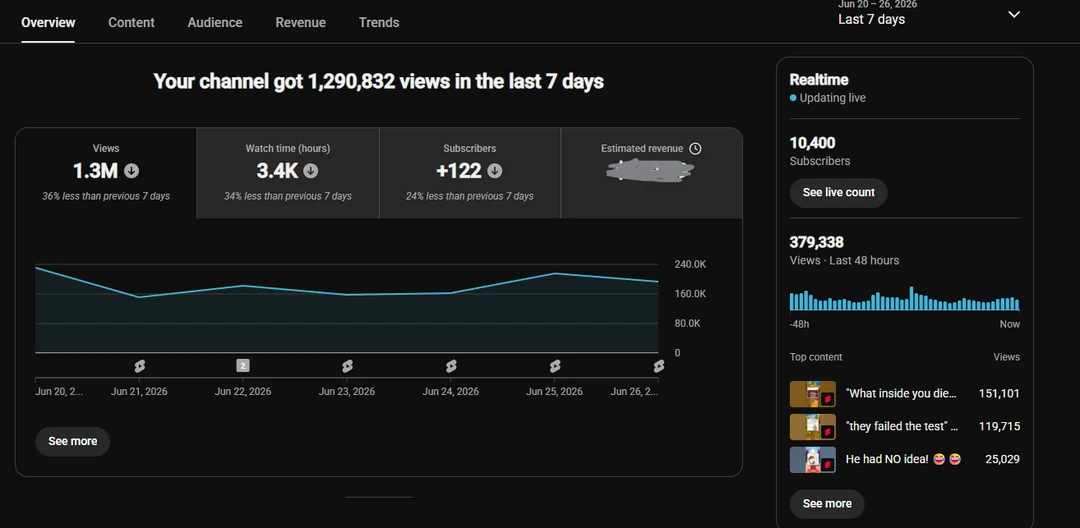Click the Shorts marker under Jun 23, 2026

click(347, 366)
